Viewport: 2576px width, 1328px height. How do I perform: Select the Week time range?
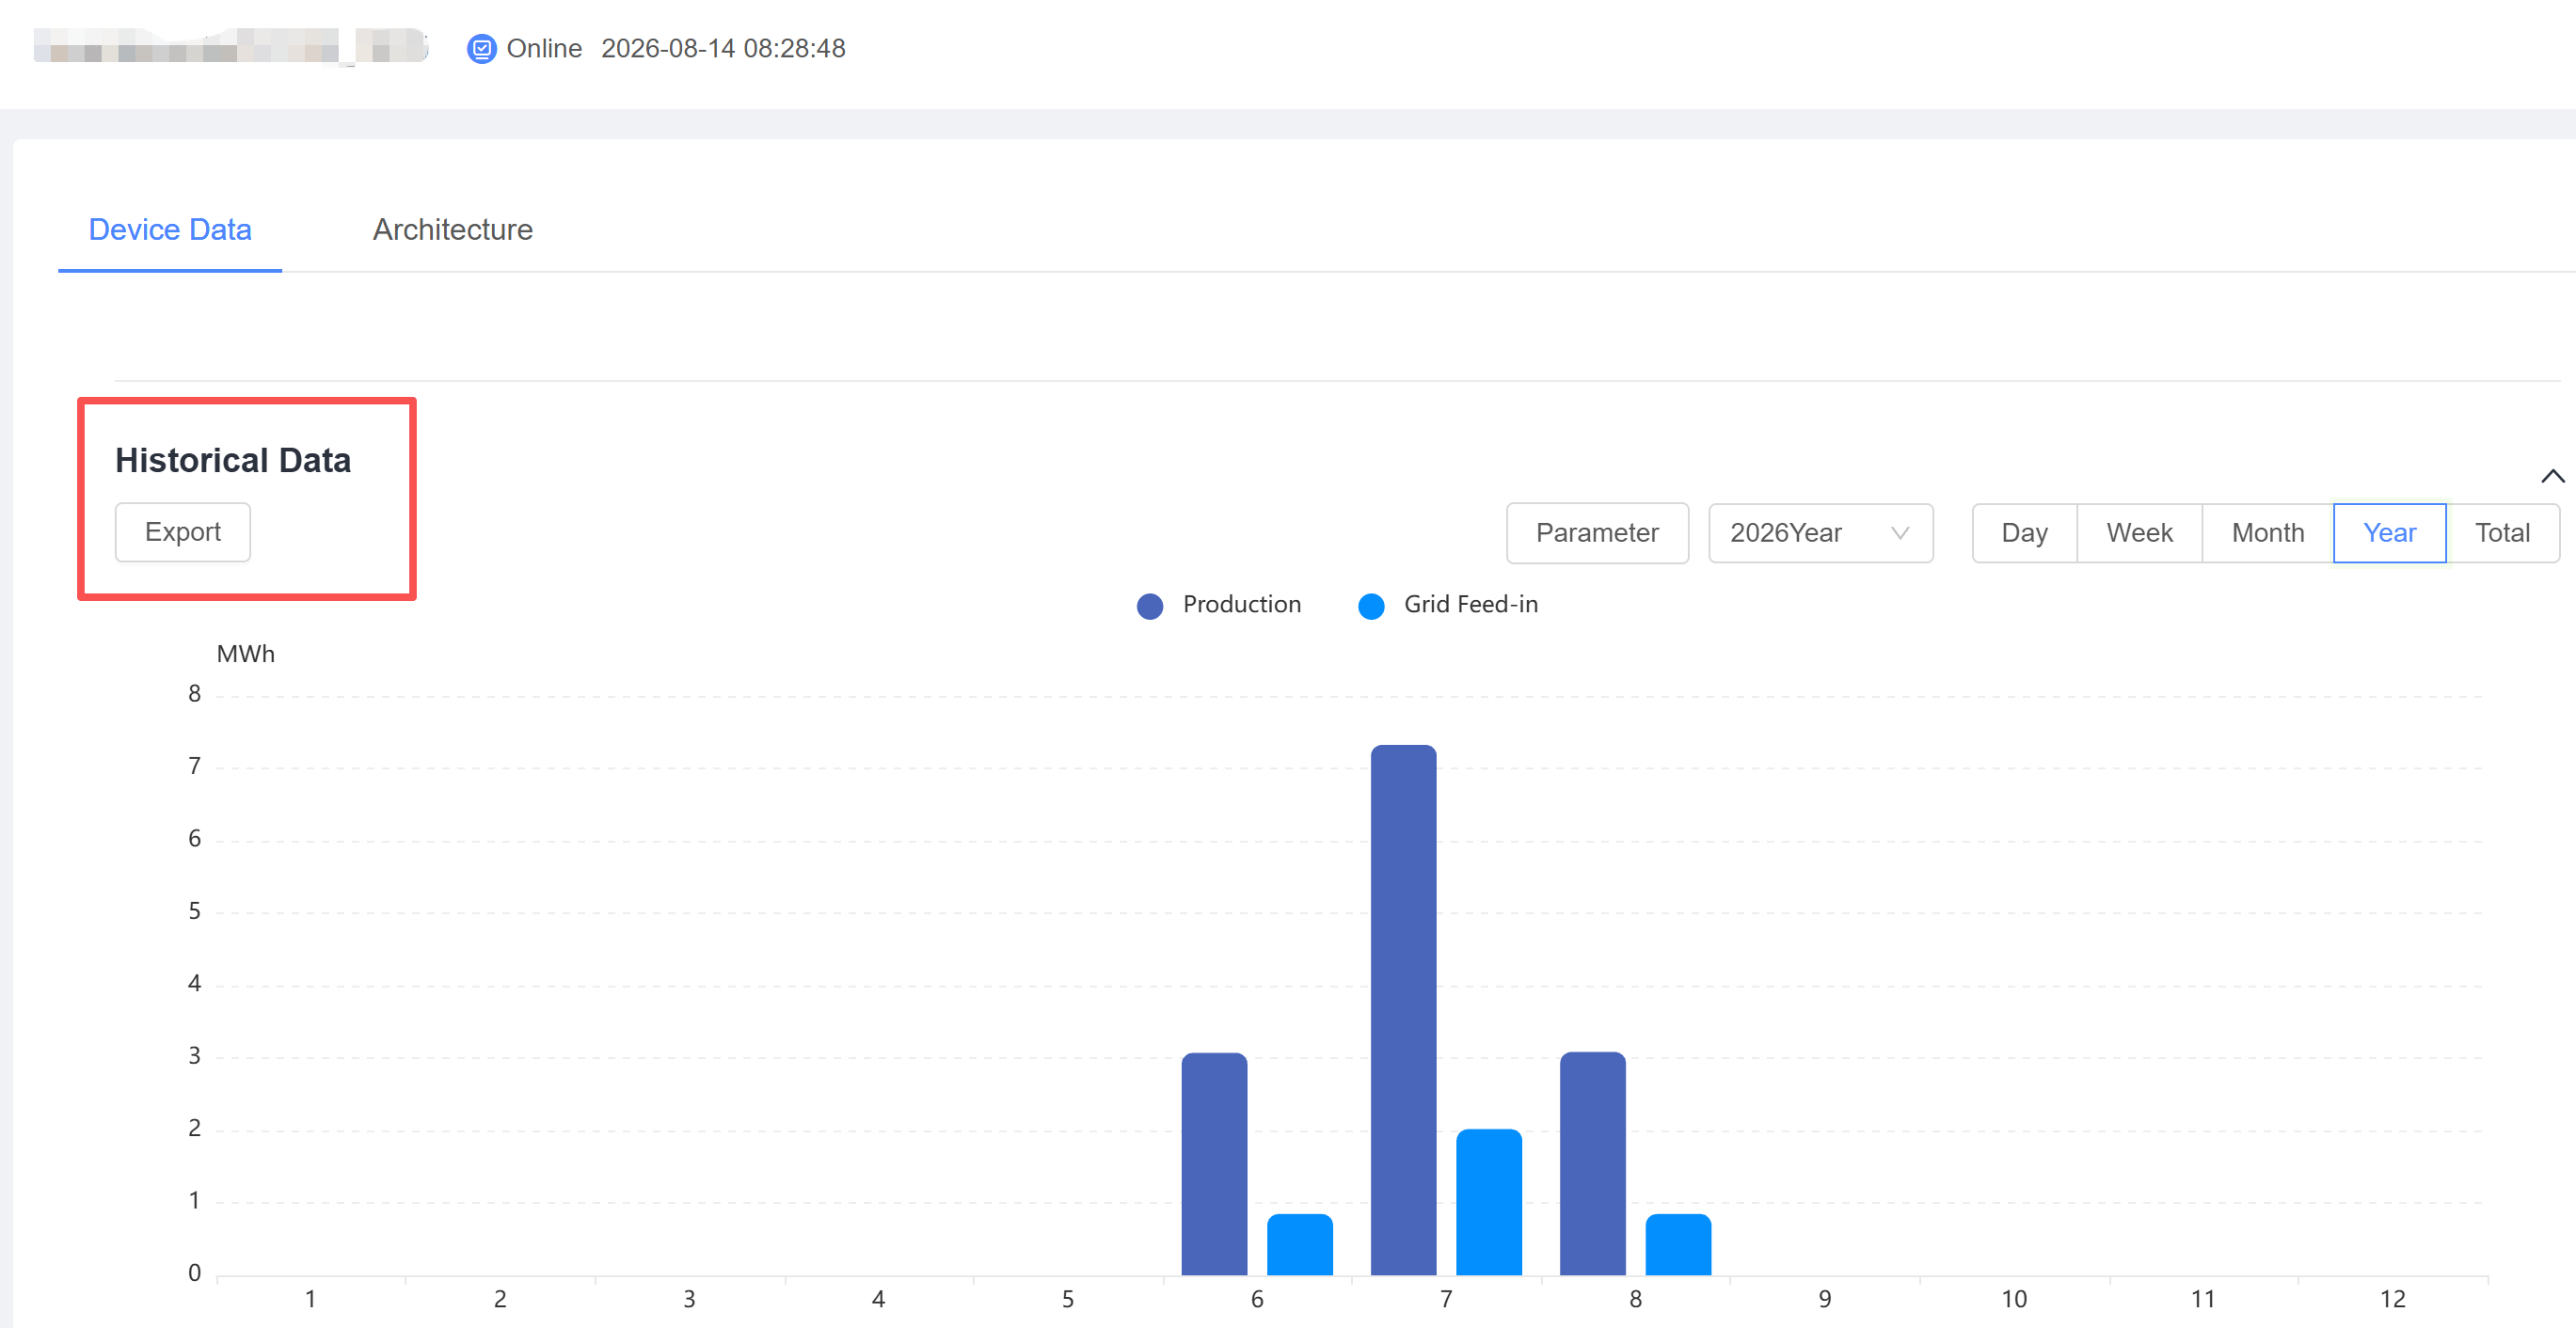tap(2139, 533)
